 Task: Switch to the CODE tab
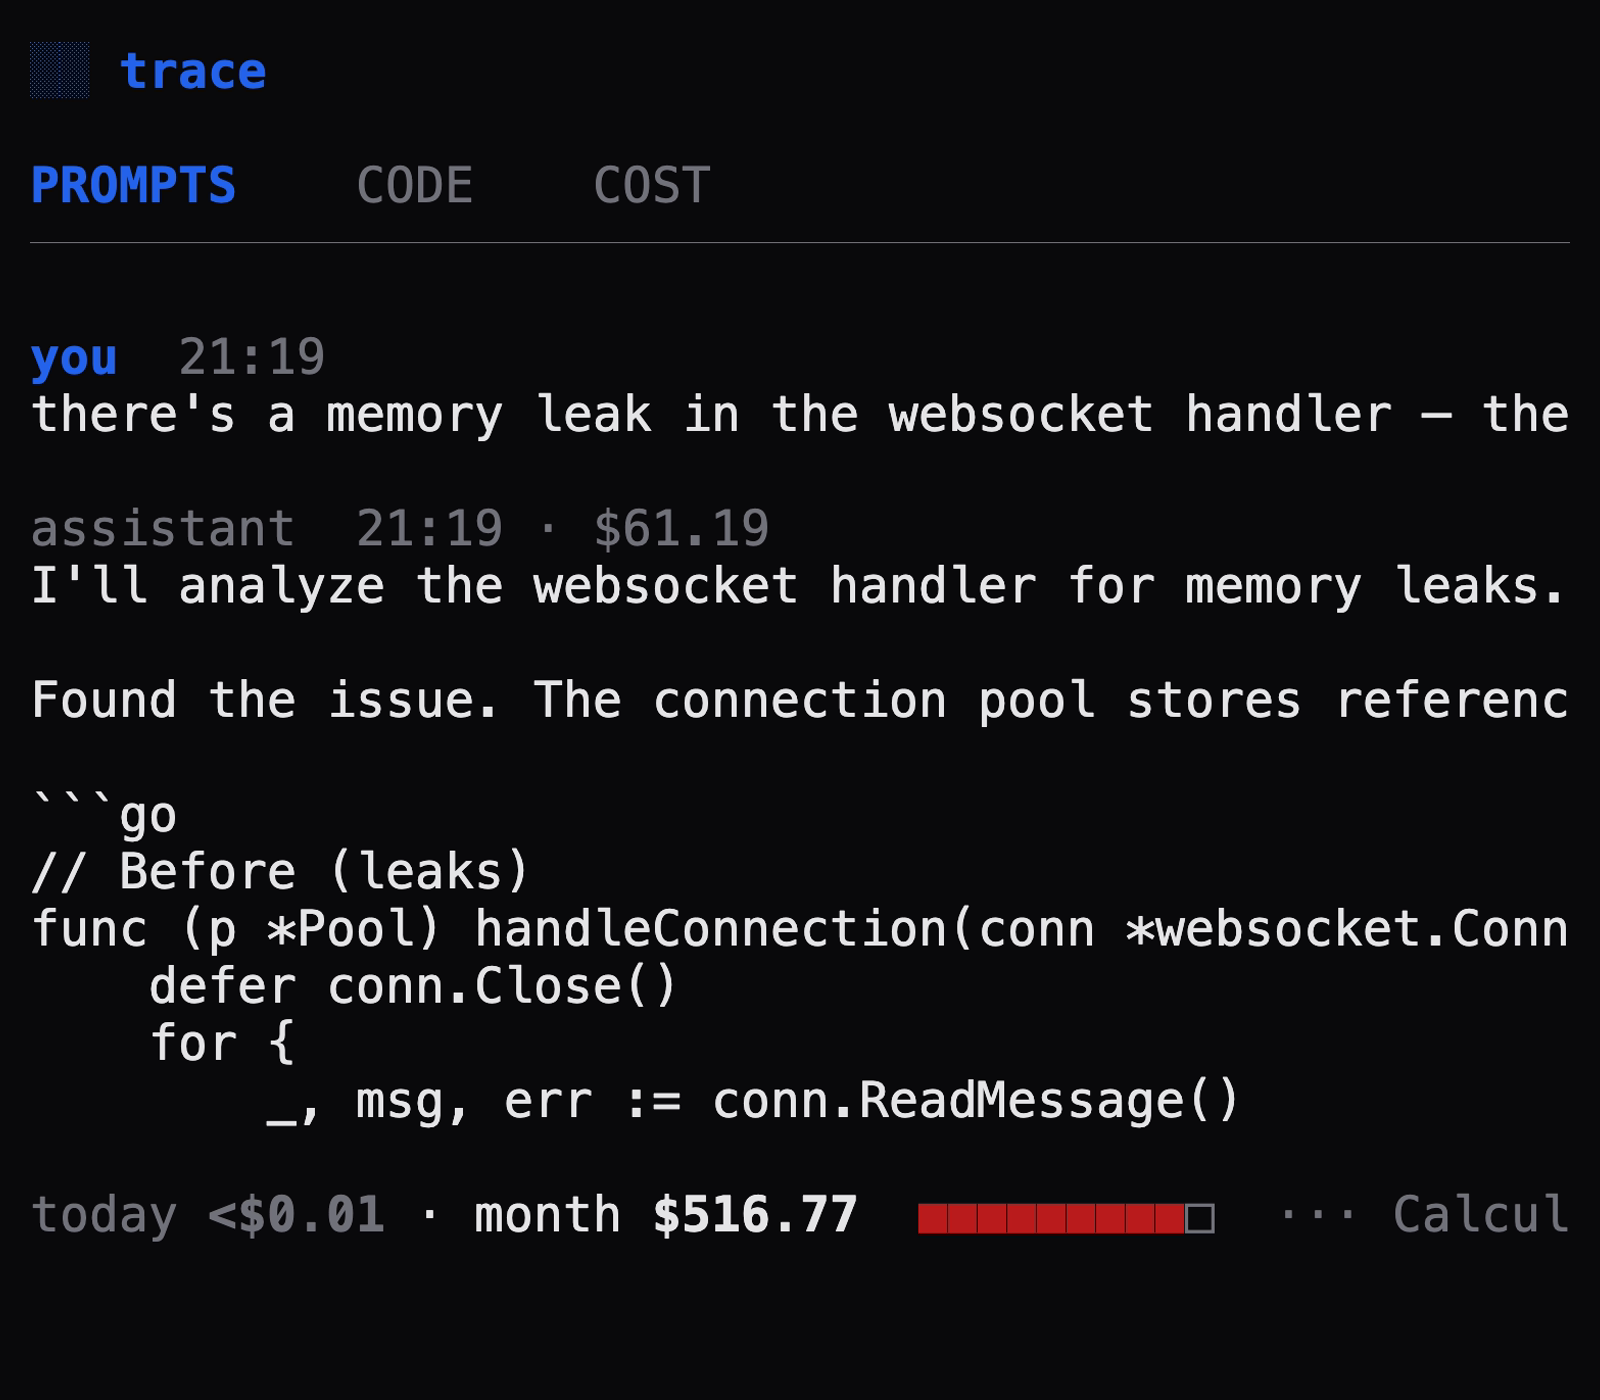point(417,185)
